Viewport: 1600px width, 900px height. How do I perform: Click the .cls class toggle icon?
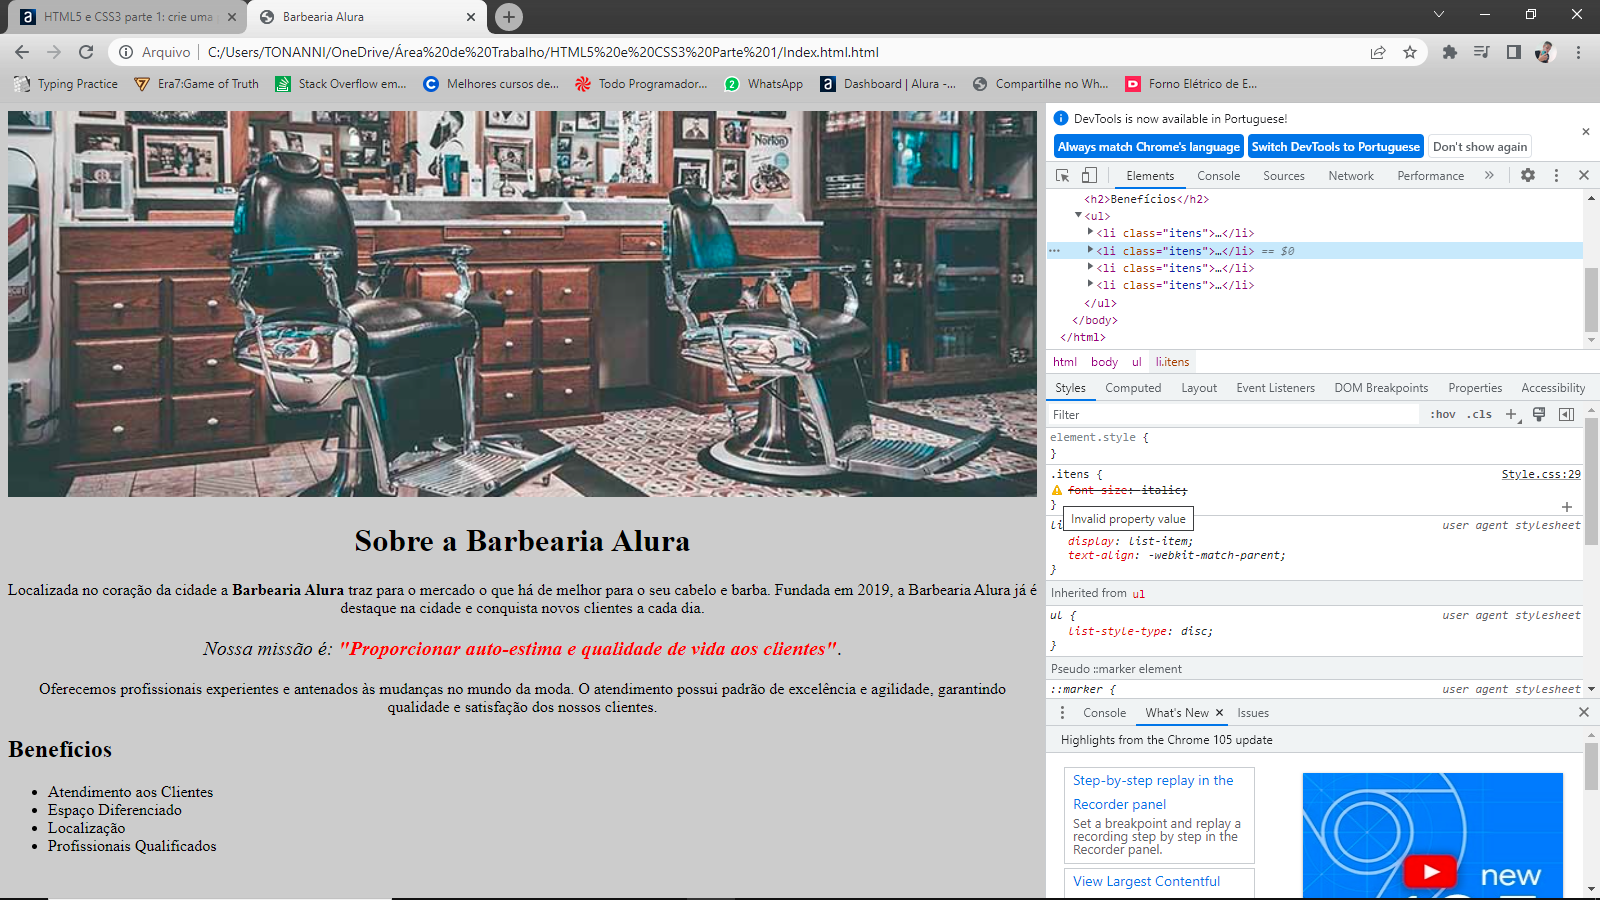(x=1478, y=413)
